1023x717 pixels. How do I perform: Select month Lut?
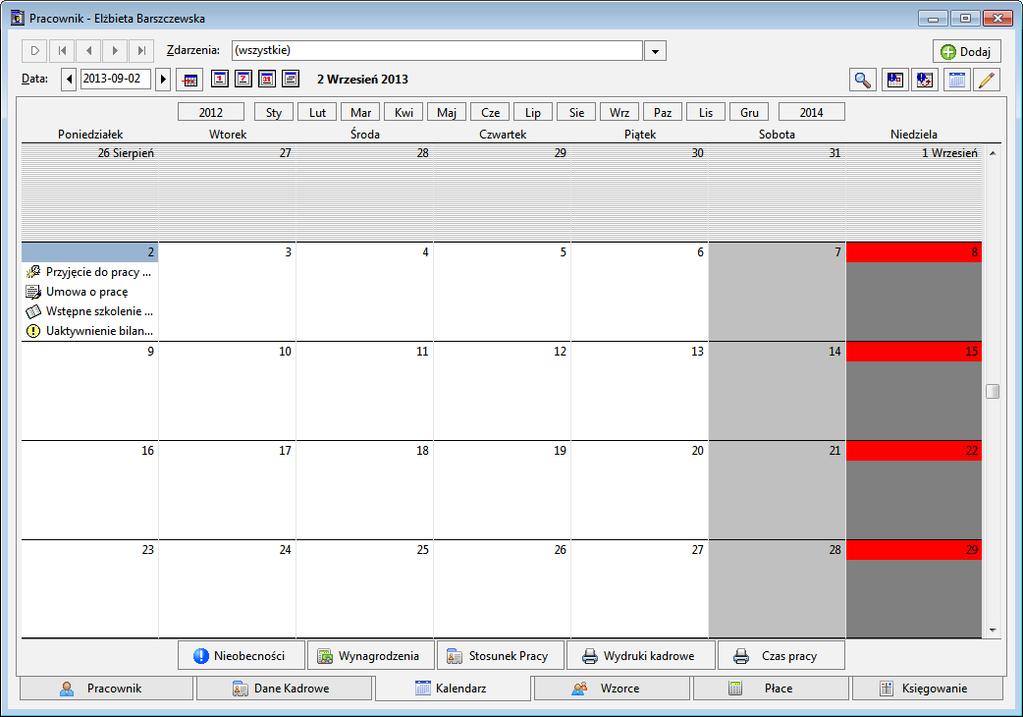point(317,112)
